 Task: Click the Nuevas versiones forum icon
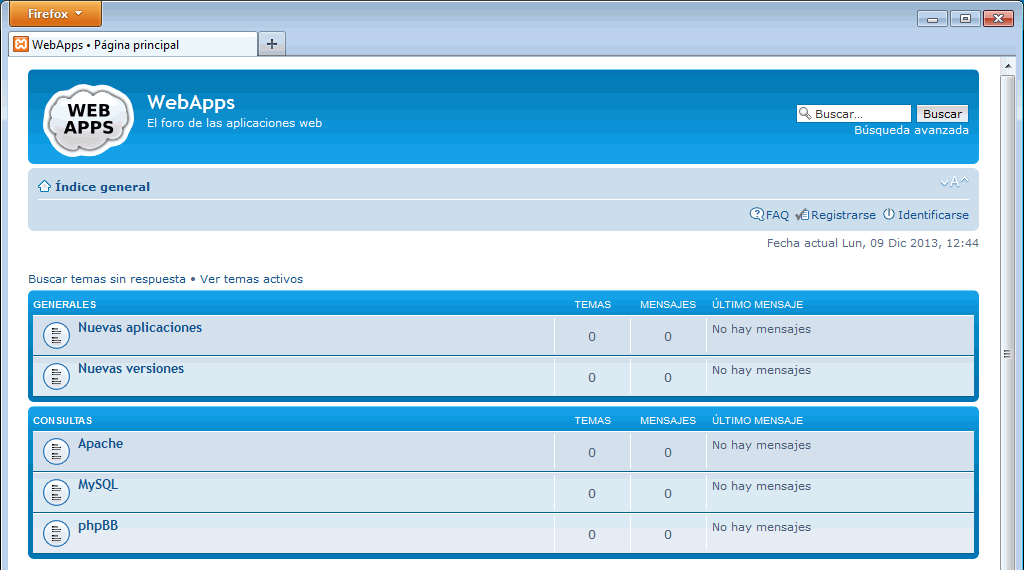pos(56,377)
